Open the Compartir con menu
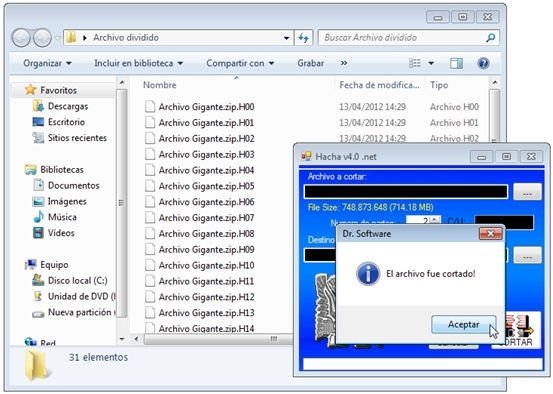The image size is (553, 394). click(x=240, y=63)
